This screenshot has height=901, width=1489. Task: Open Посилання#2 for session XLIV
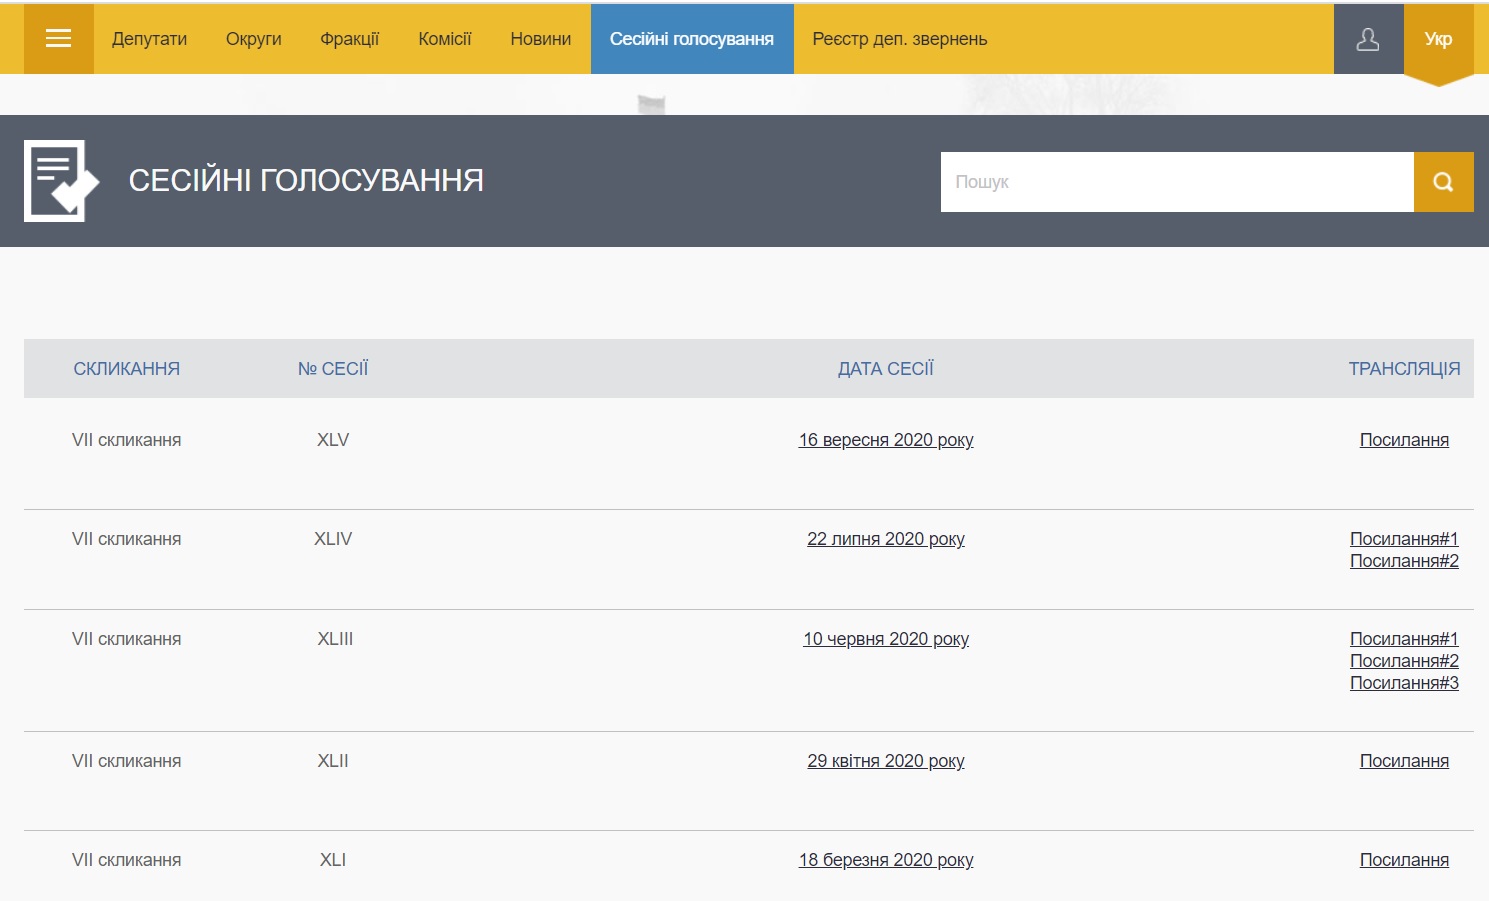[1403, 561]
